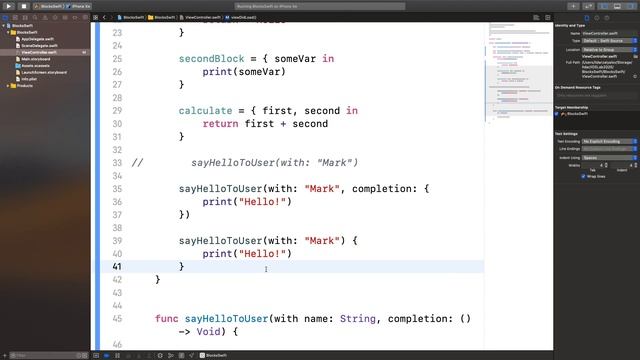Edit the file Name field
The width and height of the screenshot is (640, 360).
(x=609, y=33)
